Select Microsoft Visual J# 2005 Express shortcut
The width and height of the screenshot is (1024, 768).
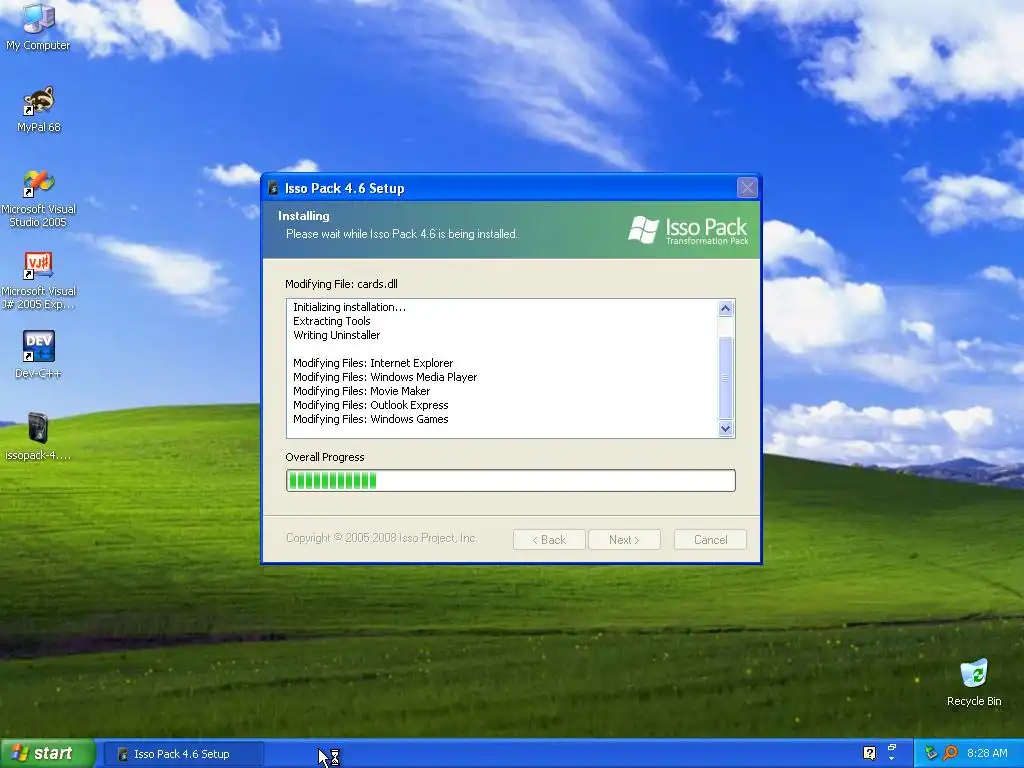[x=39, y=280]
